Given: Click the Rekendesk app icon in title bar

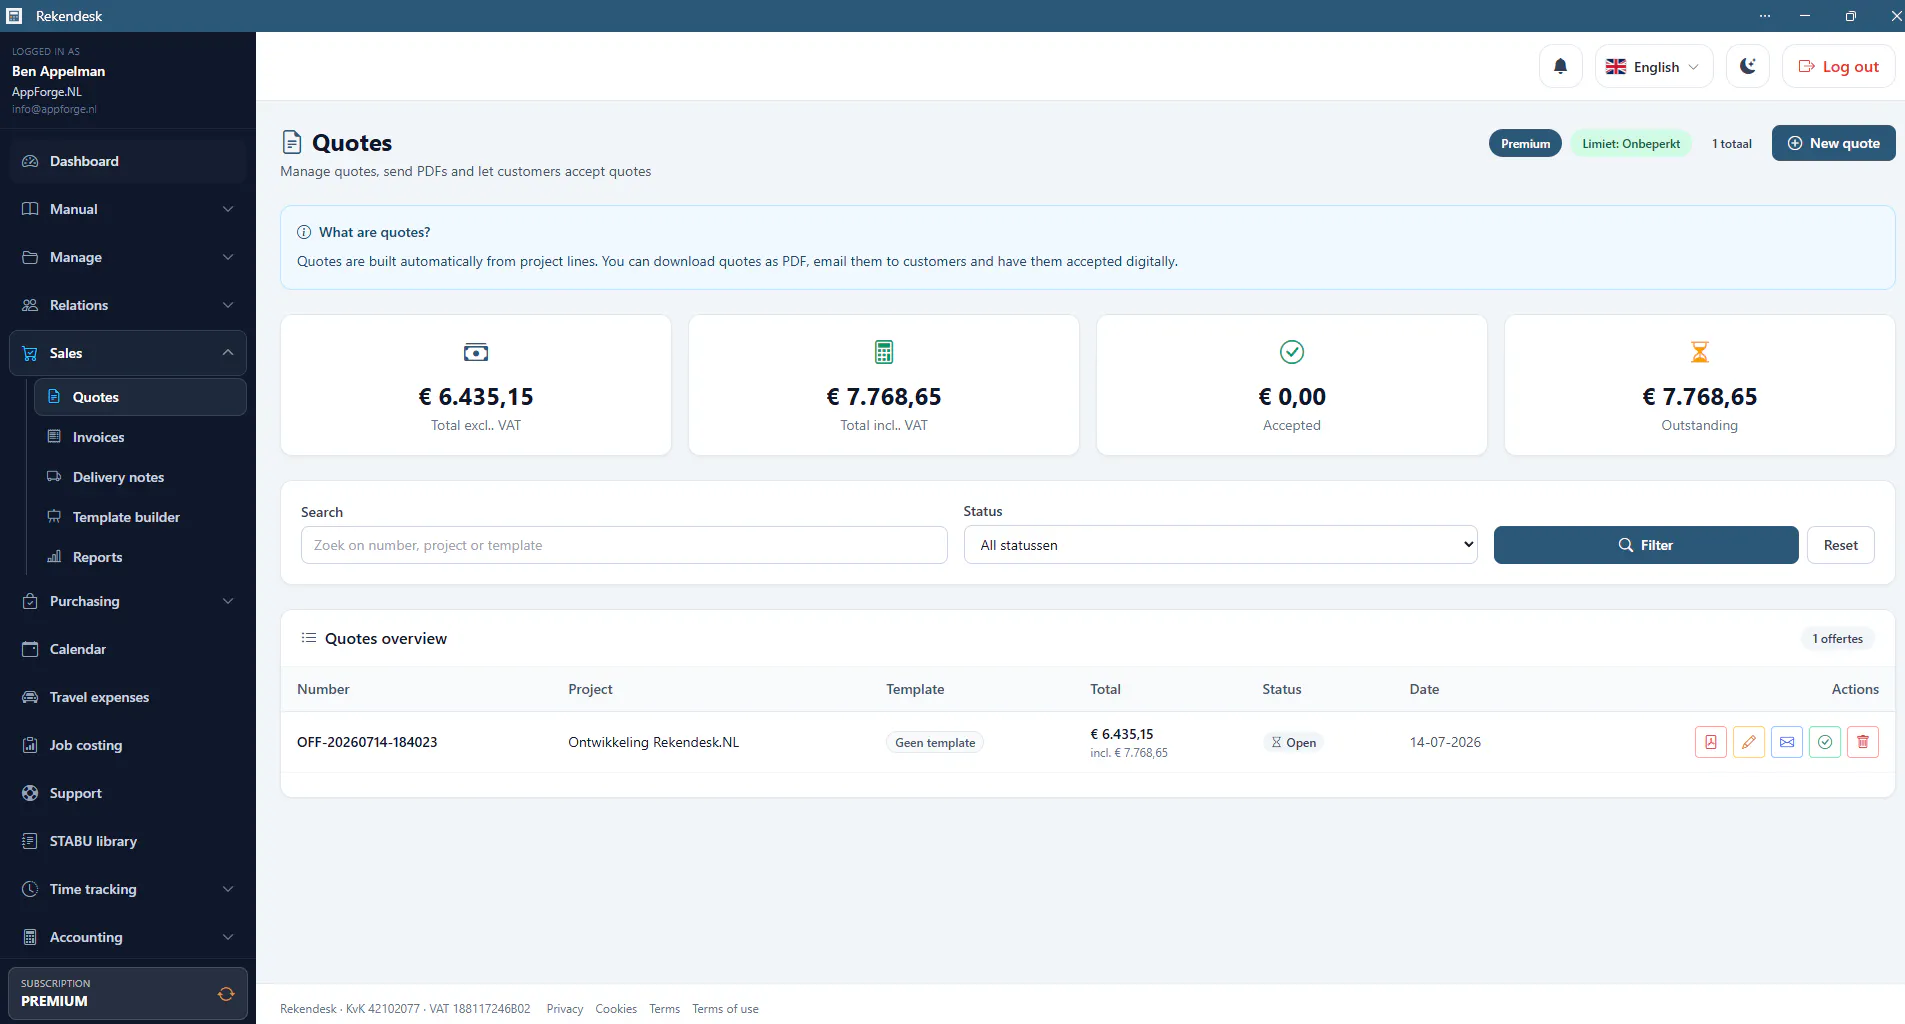Looking at the screenshot, I should [14, 16].
